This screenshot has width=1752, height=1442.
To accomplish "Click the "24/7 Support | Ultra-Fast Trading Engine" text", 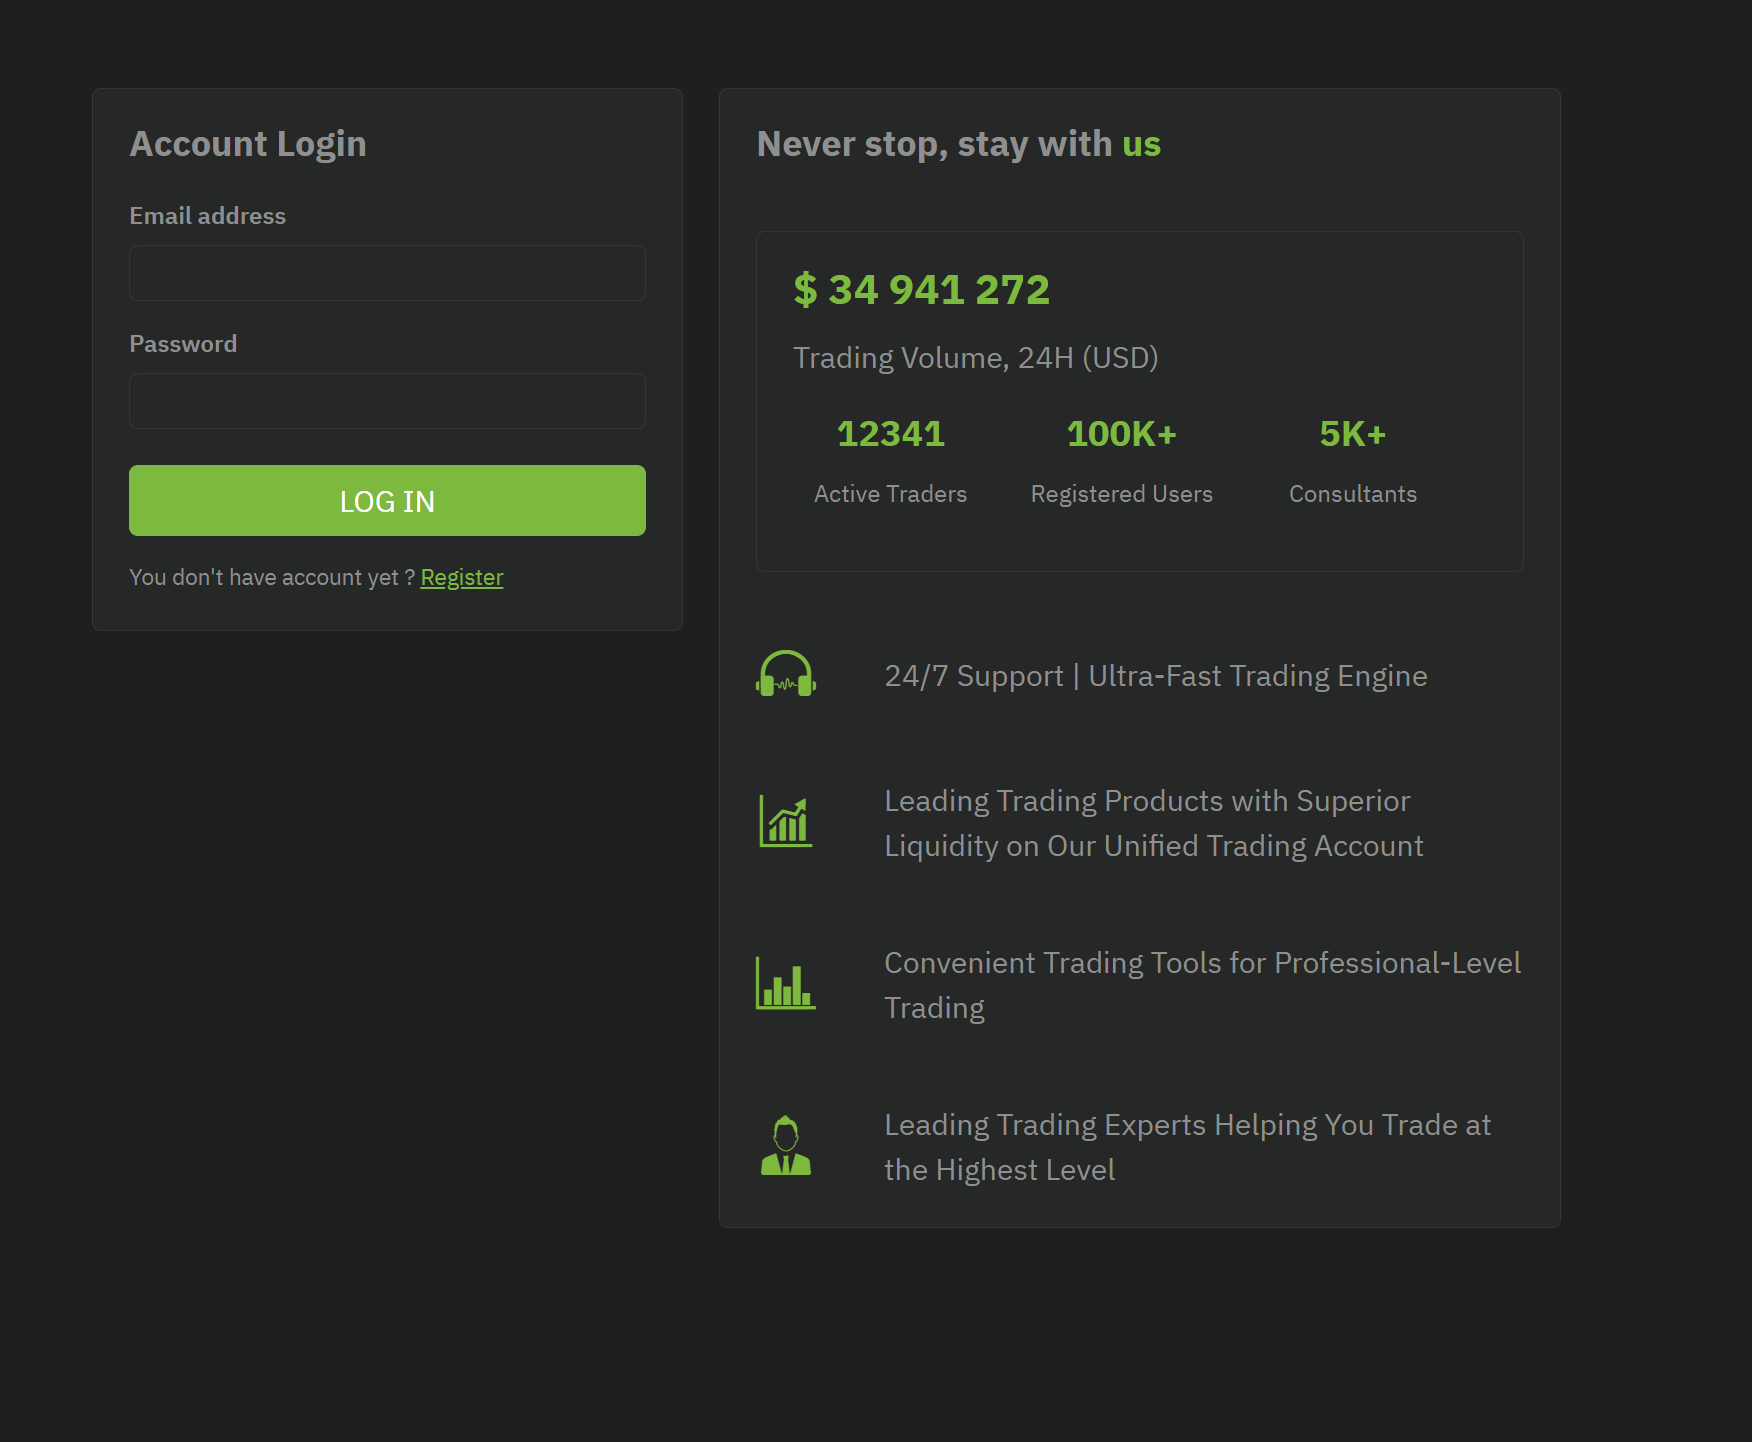I will (1155, 676).
